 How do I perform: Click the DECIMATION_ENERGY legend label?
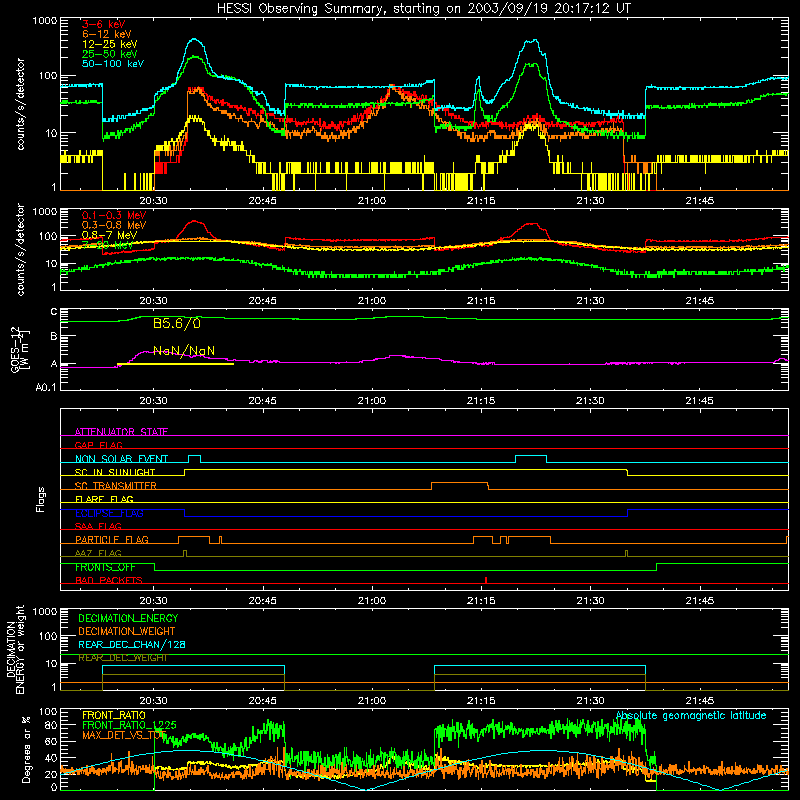(x=128, y=618)
